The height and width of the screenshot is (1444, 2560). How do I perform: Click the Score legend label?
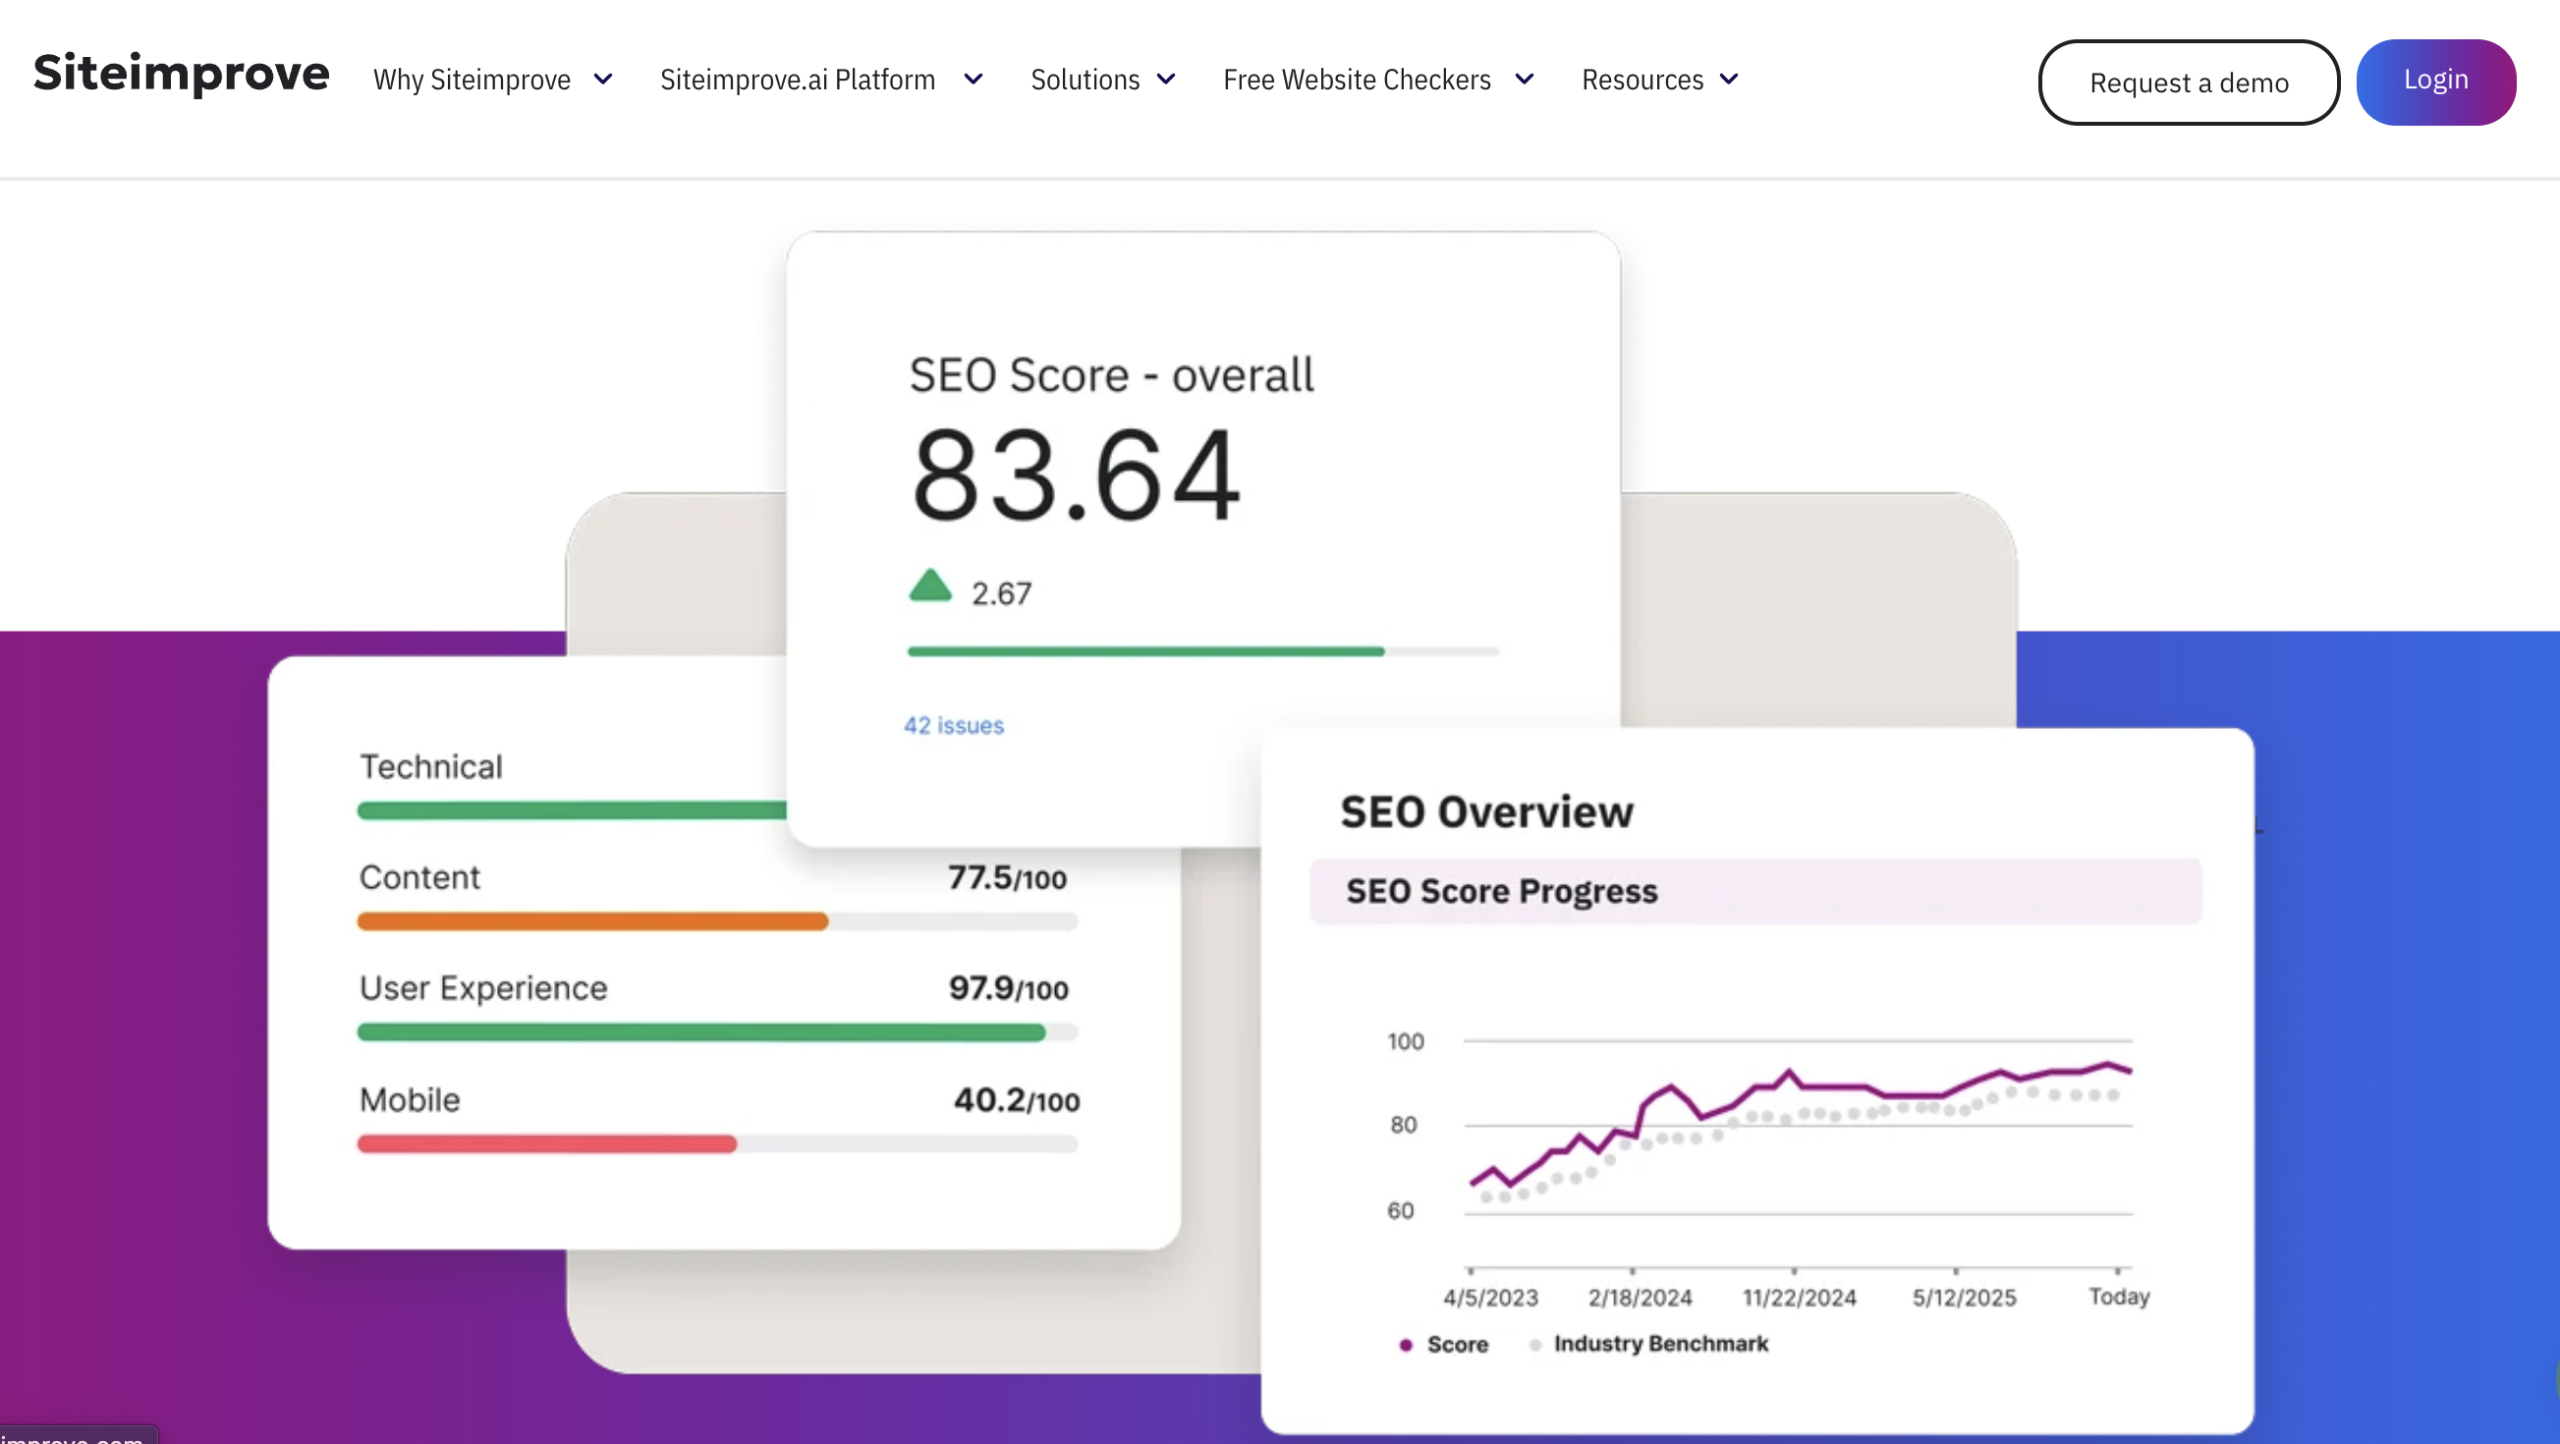1458,1345
